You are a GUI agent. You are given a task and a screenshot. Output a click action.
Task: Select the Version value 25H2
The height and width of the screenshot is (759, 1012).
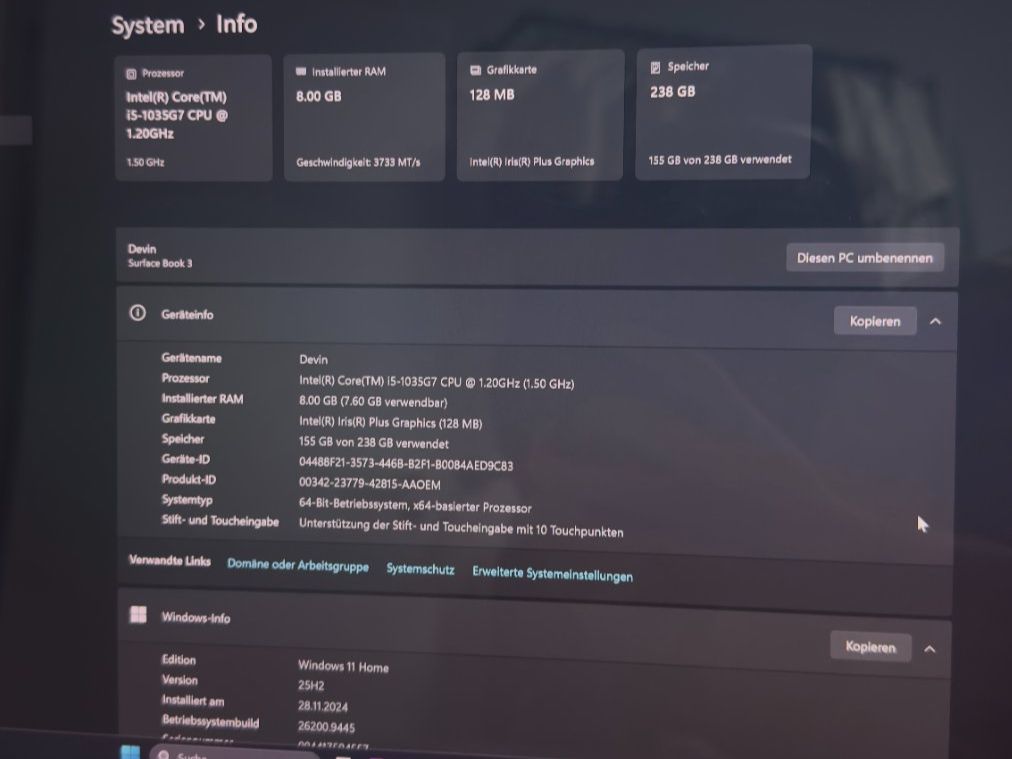click(x=311, y=685)
